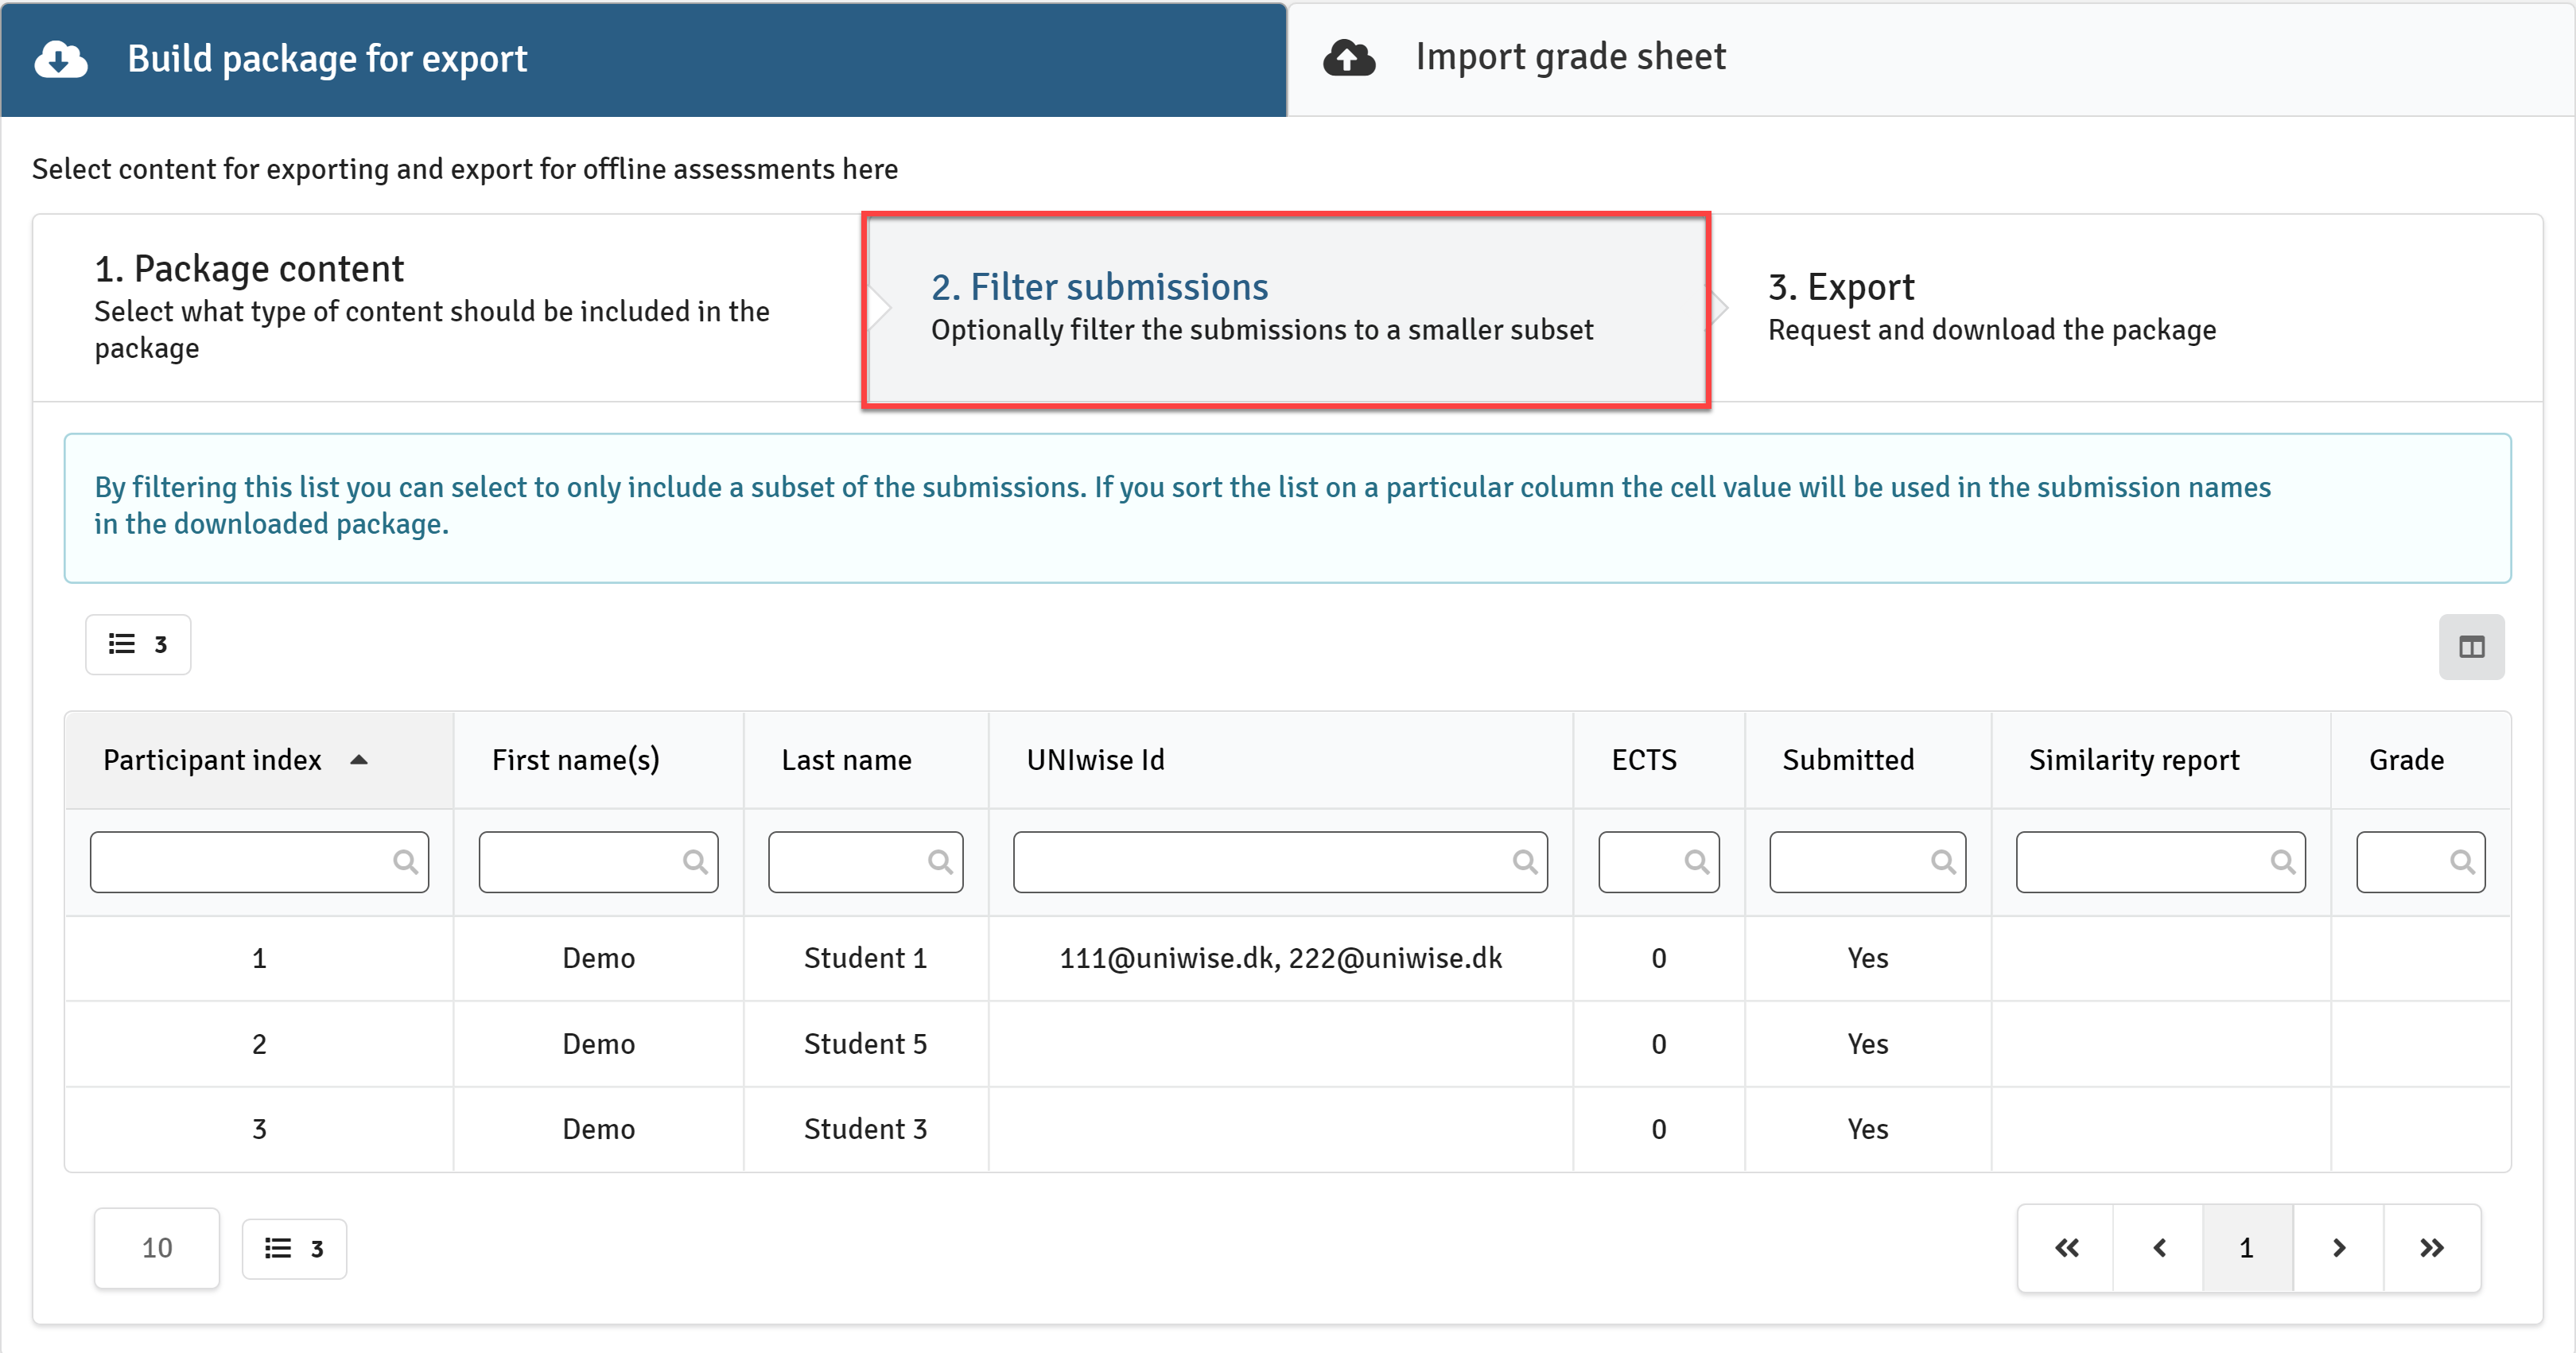
Task: Click the bottom list count button showing 3
Action: 294,1248
